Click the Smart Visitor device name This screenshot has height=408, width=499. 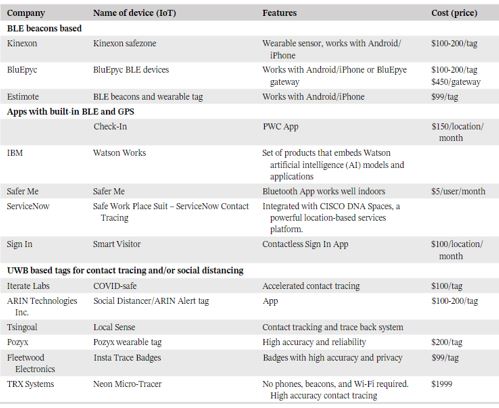tap(117, 244)
